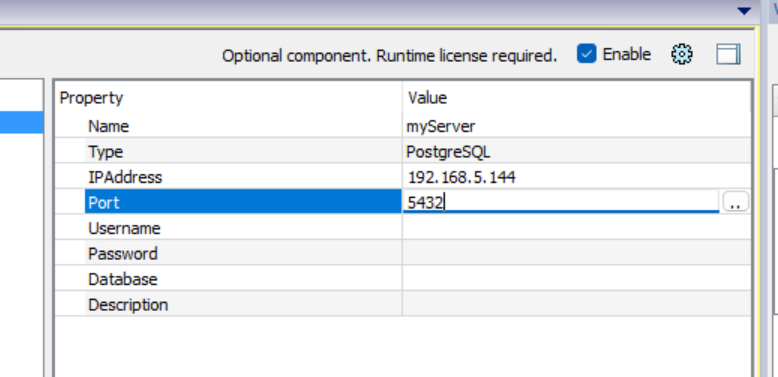The image size is (778, 377).
Task: Click the Value column header
Action: click(x=577, y=97)
